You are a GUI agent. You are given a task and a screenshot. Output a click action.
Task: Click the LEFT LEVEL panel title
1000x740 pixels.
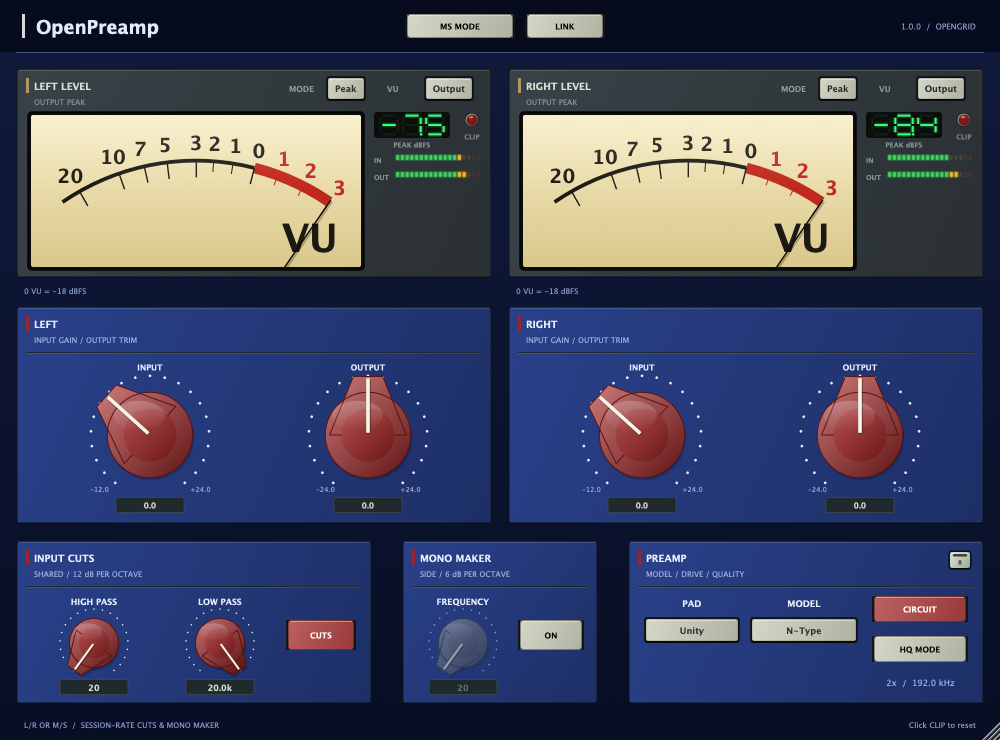(62, 86)
